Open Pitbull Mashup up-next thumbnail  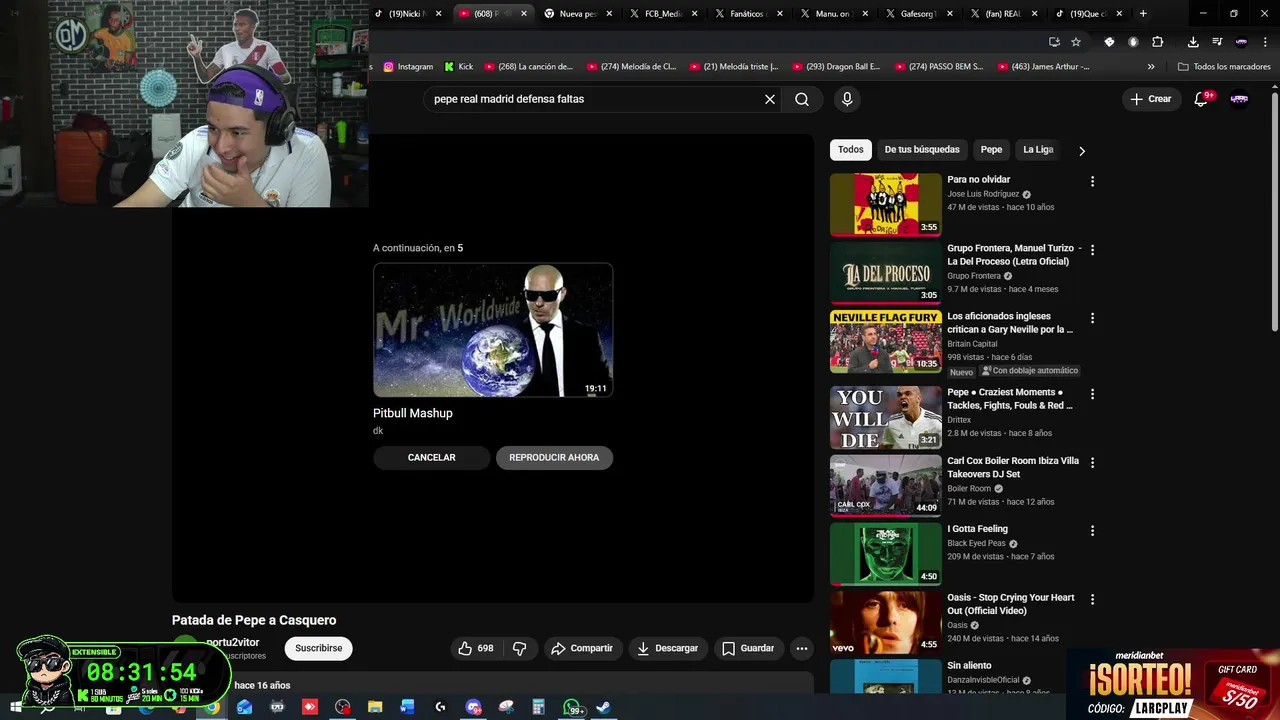point(493,330)
